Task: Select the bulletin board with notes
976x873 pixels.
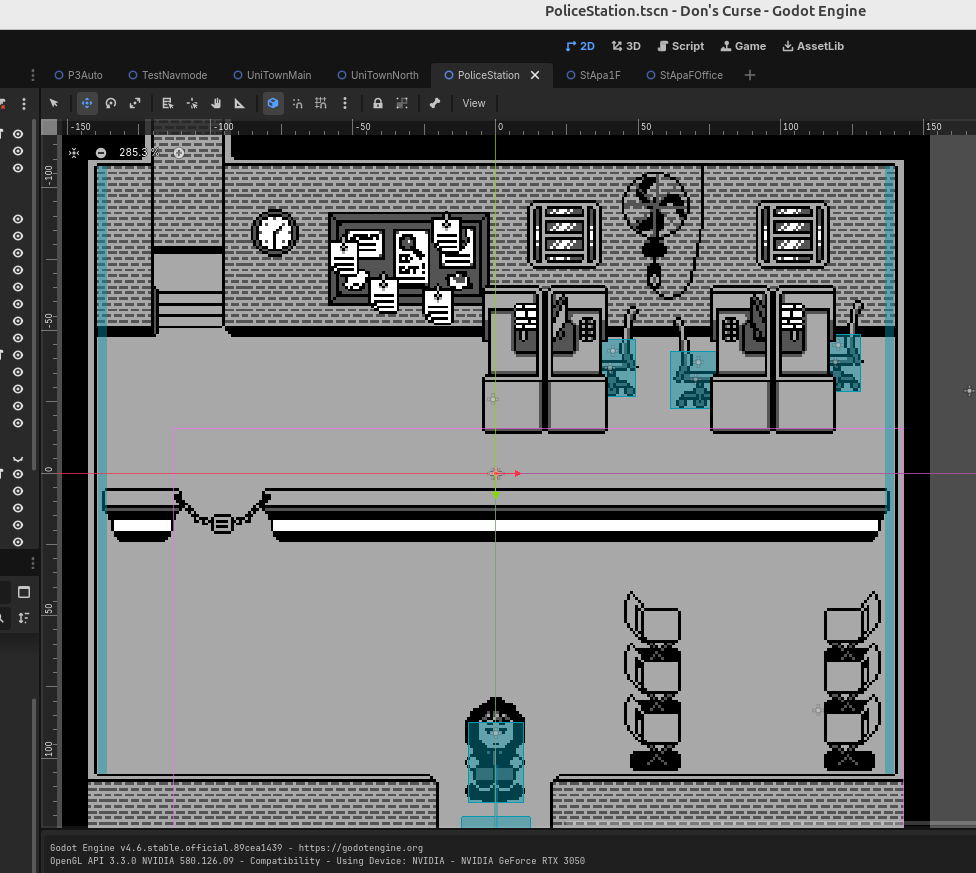Action: [408, 266]
